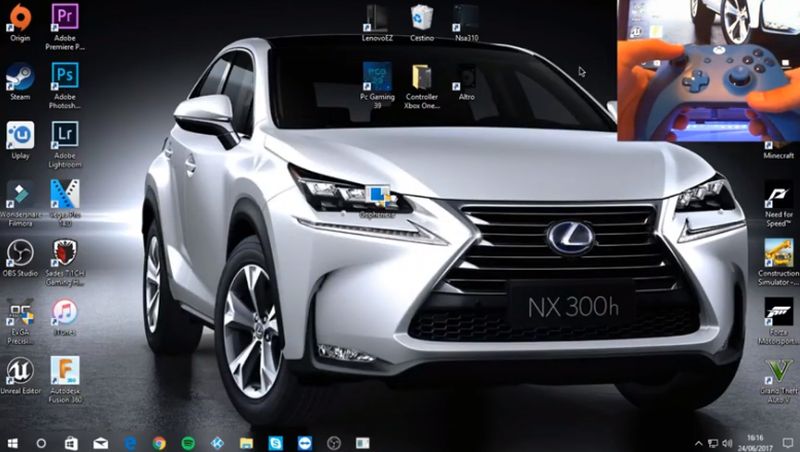This screenshot has height=452, width=800.
Task: Open the Microsoft Store from the taskbar
Action: pyautogui.click(x=71, y=443)
